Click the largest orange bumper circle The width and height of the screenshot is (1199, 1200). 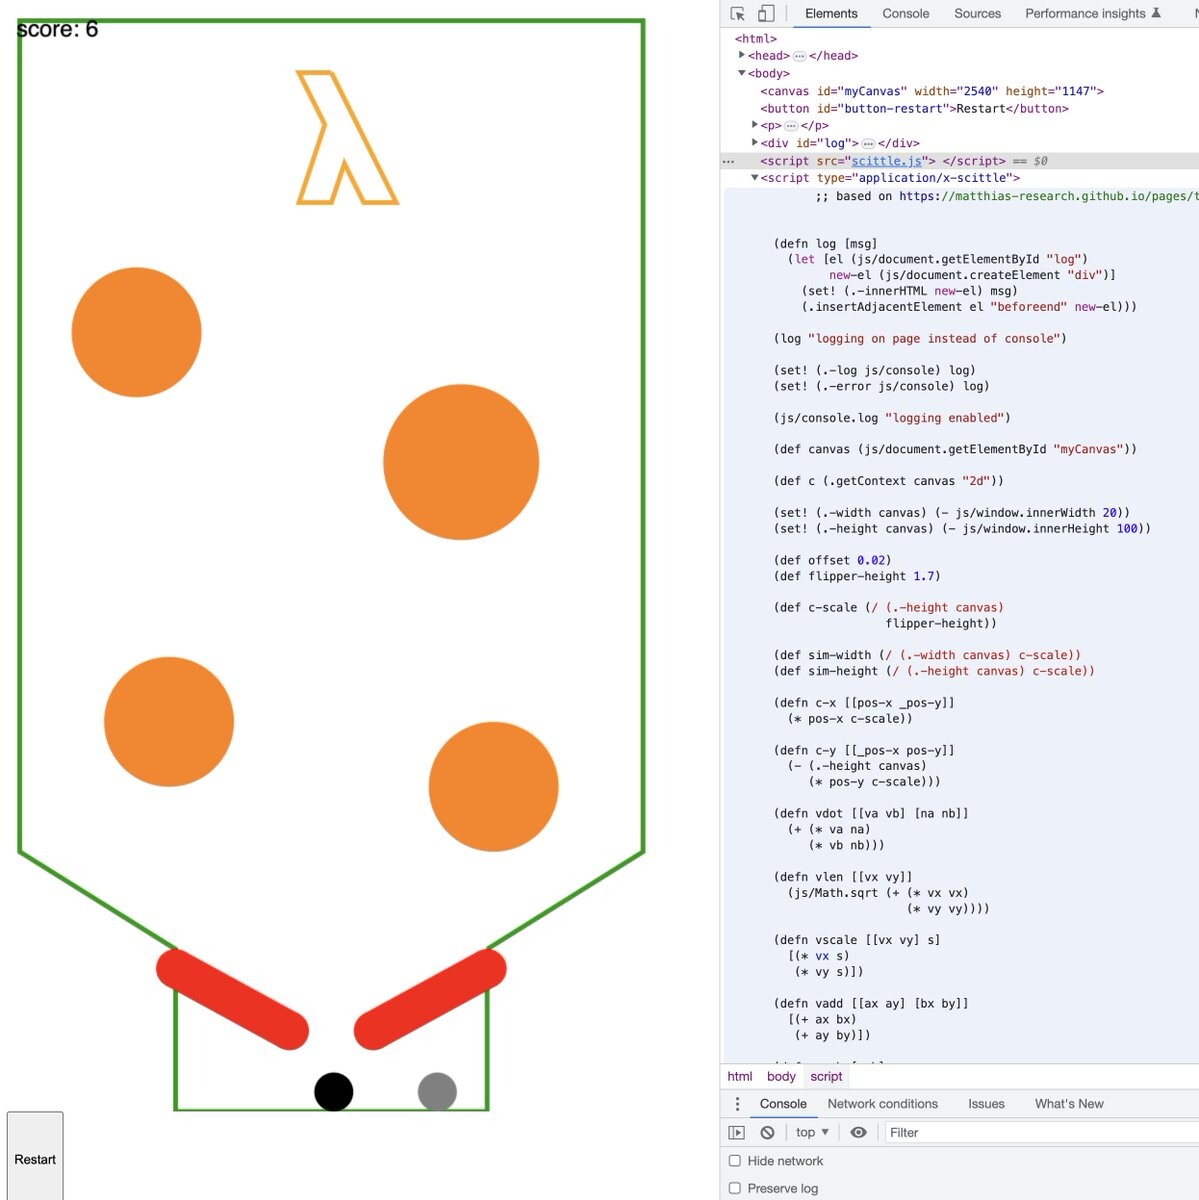(461, 462)
